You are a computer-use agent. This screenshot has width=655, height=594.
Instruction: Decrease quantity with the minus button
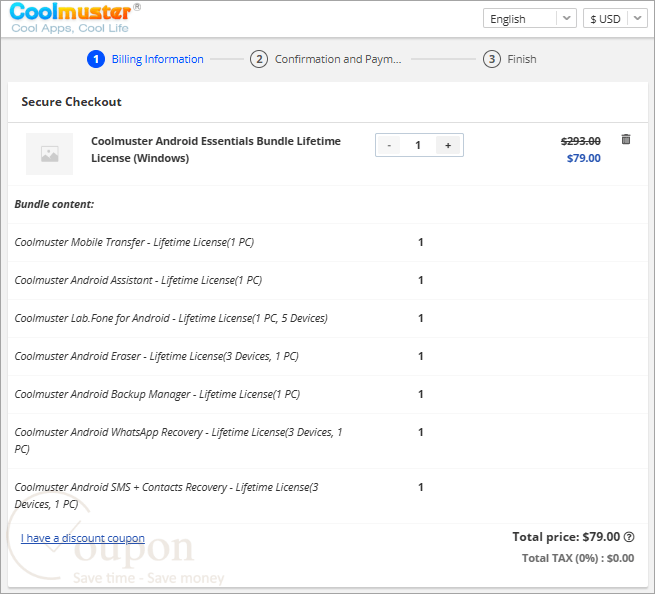click(389, 145)
